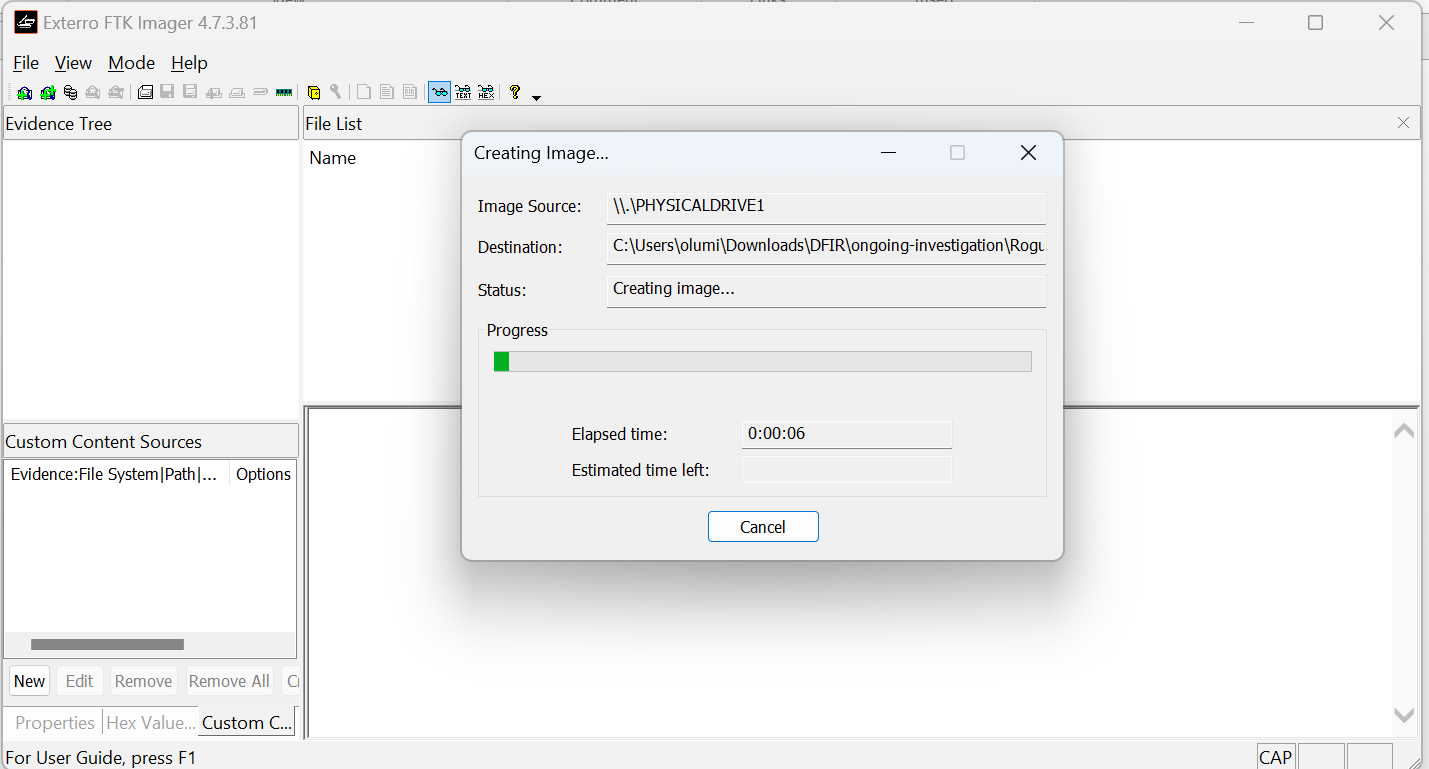The image size is (1429, 769).
Task: Click the CAP indicator in status bar
Action: coord(1275,757)
